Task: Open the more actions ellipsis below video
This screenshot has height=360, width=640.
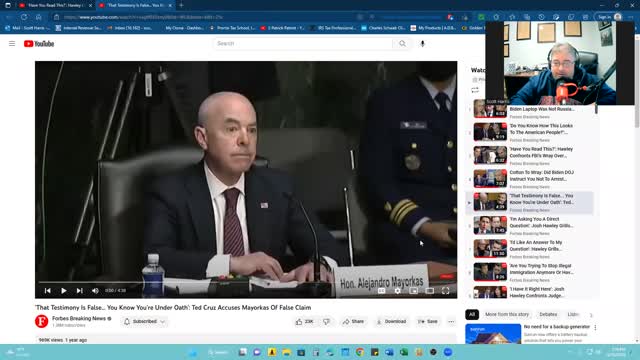Action: [451, 322]
